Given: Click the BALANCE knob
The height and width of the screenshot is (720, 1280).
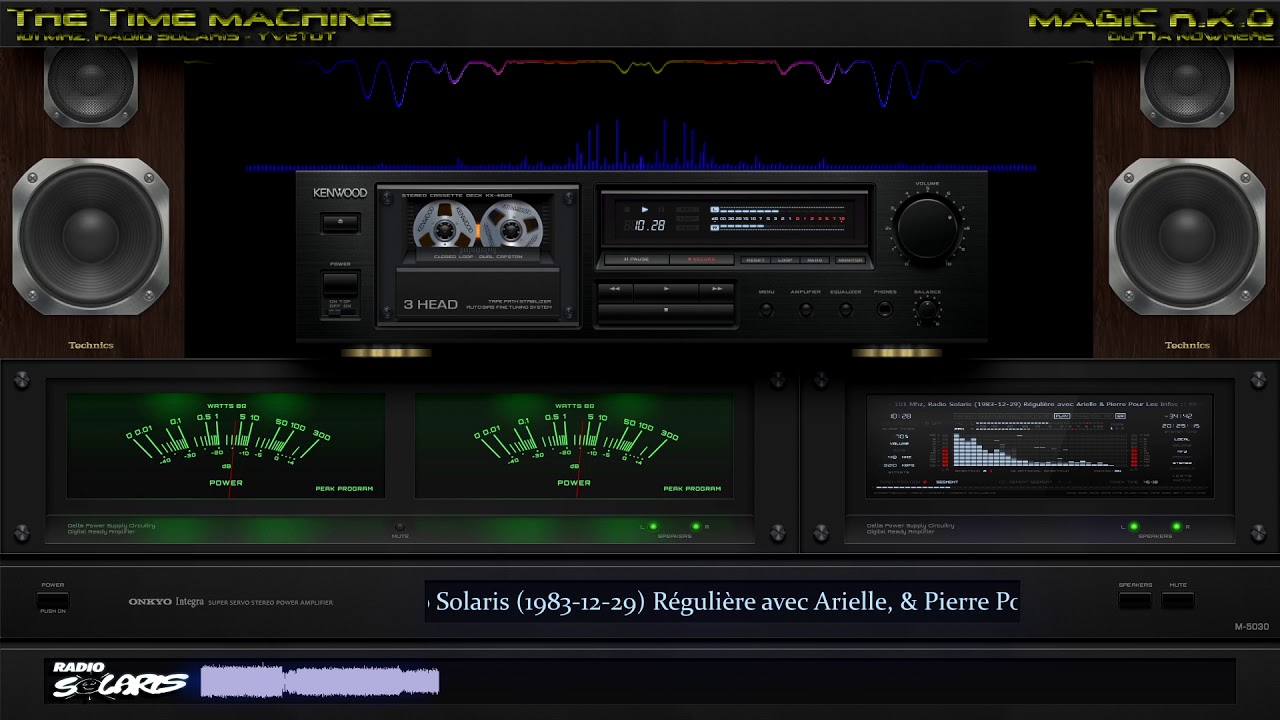Looking at the screenshot, I should [x=927, y=310].
